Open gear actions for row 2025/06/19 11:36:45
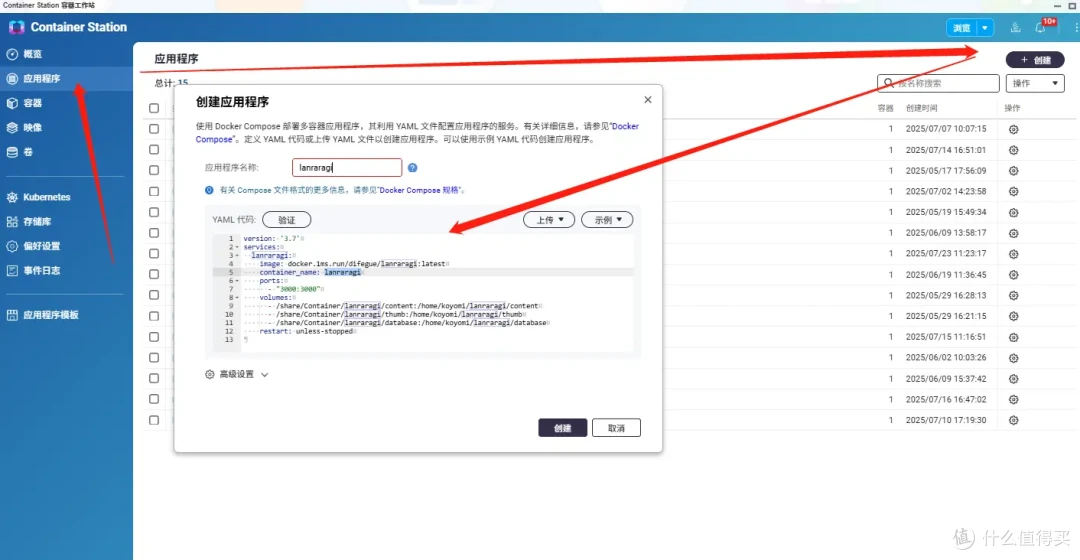This screenshot has width=1080, height=560. pyautogui.click(x=1014, y=275)
